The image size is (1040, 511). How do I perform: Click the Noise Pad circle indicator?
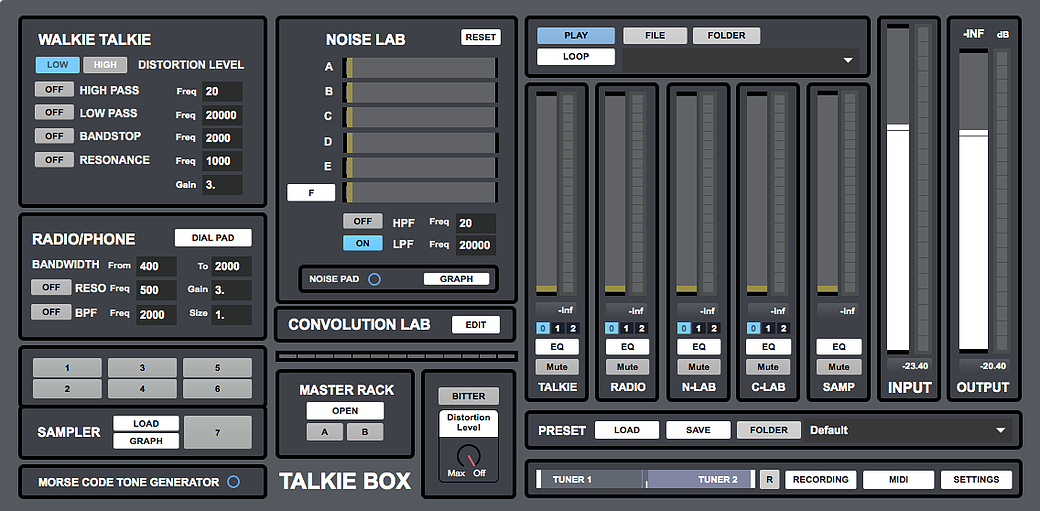374,279
